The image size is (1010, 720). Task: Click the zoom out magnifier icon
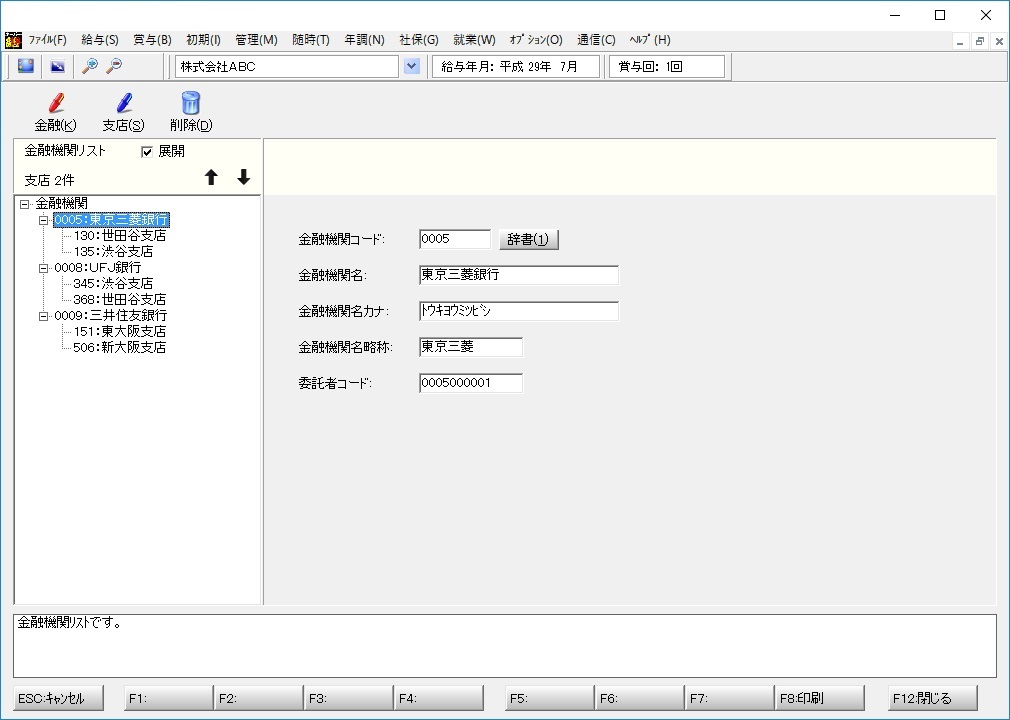click(x=114, y=66)
